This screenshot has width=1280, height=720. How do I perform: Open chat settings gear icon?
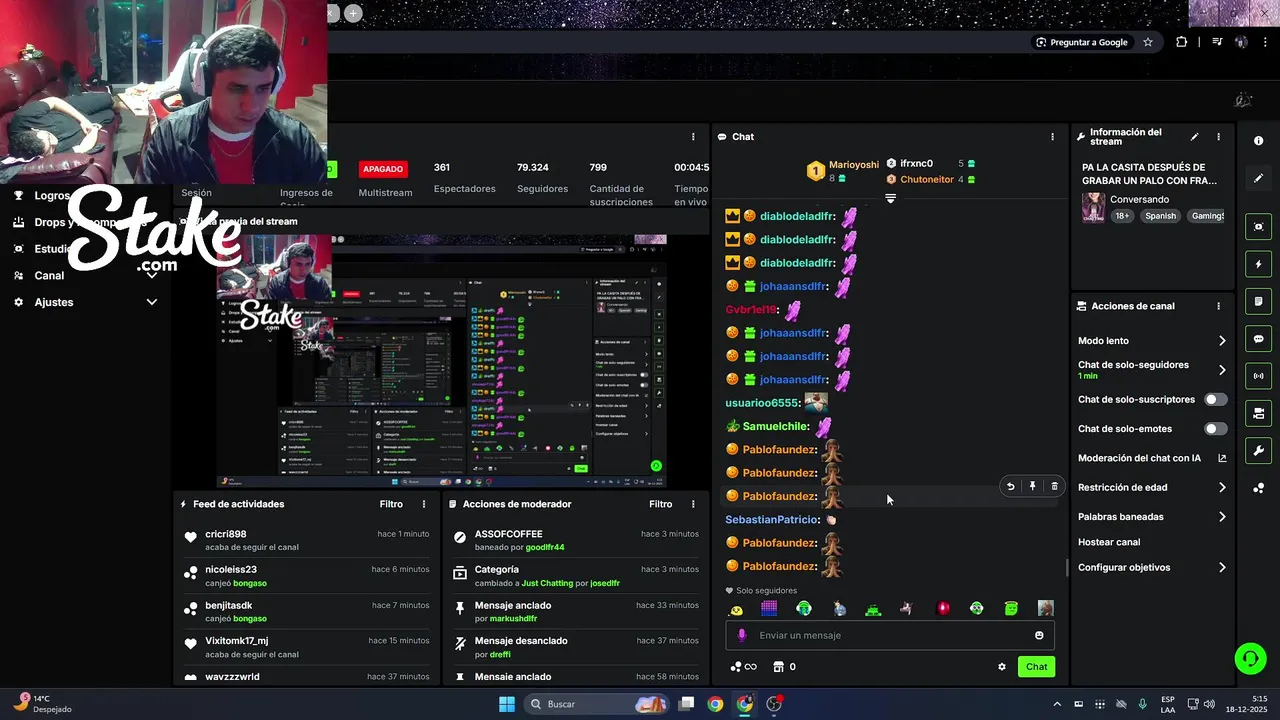tap(1001, 667)
